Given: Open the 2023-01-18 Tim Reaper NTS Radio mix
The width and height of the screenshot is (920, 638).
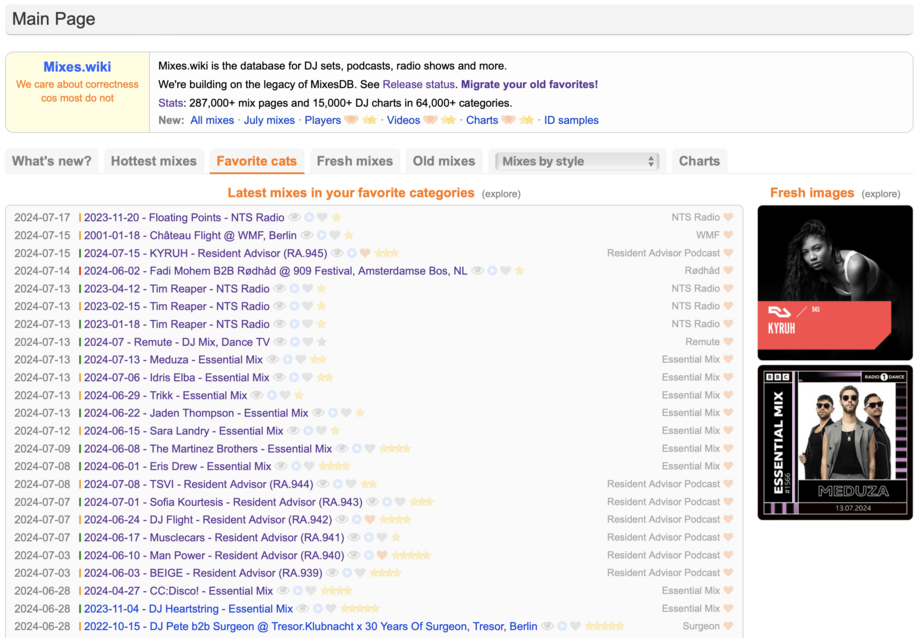Looking at the screenshot, I should point(177,324).
